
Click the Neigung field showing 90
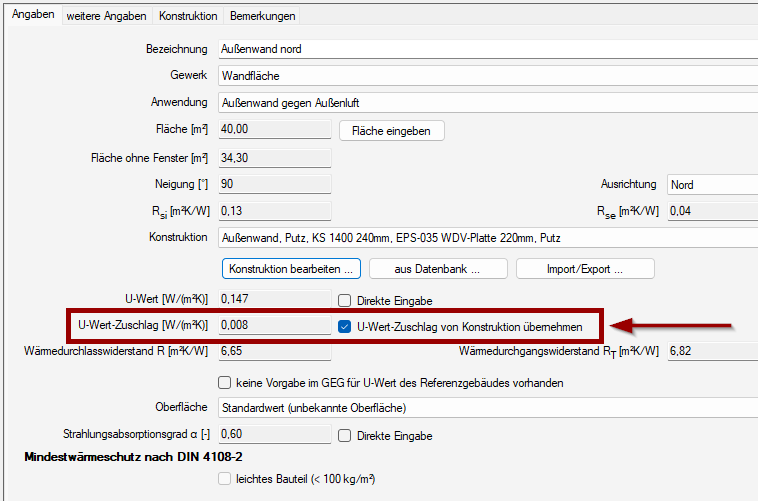pos(273,185)
